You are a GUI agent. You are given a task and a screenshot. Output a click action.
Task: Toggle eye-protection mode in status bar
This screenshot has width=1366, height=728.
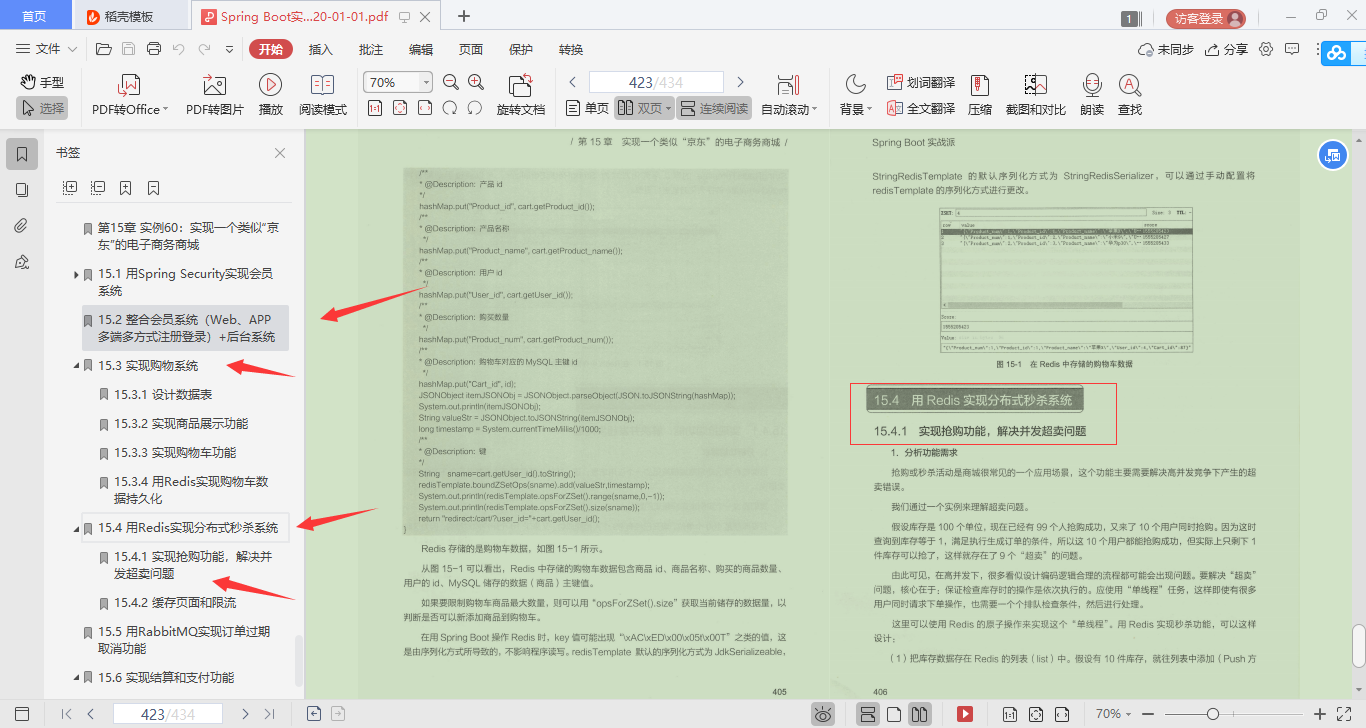[823, 714]
